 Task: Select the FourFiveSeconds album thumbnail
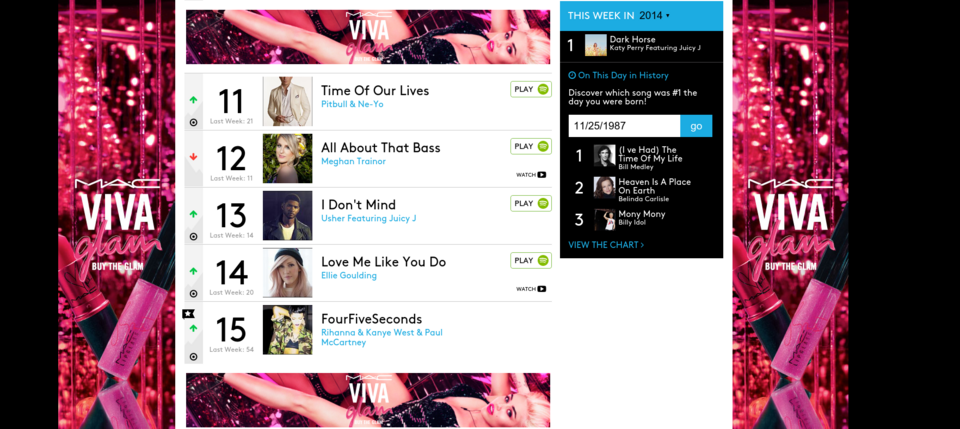[287, 330]
